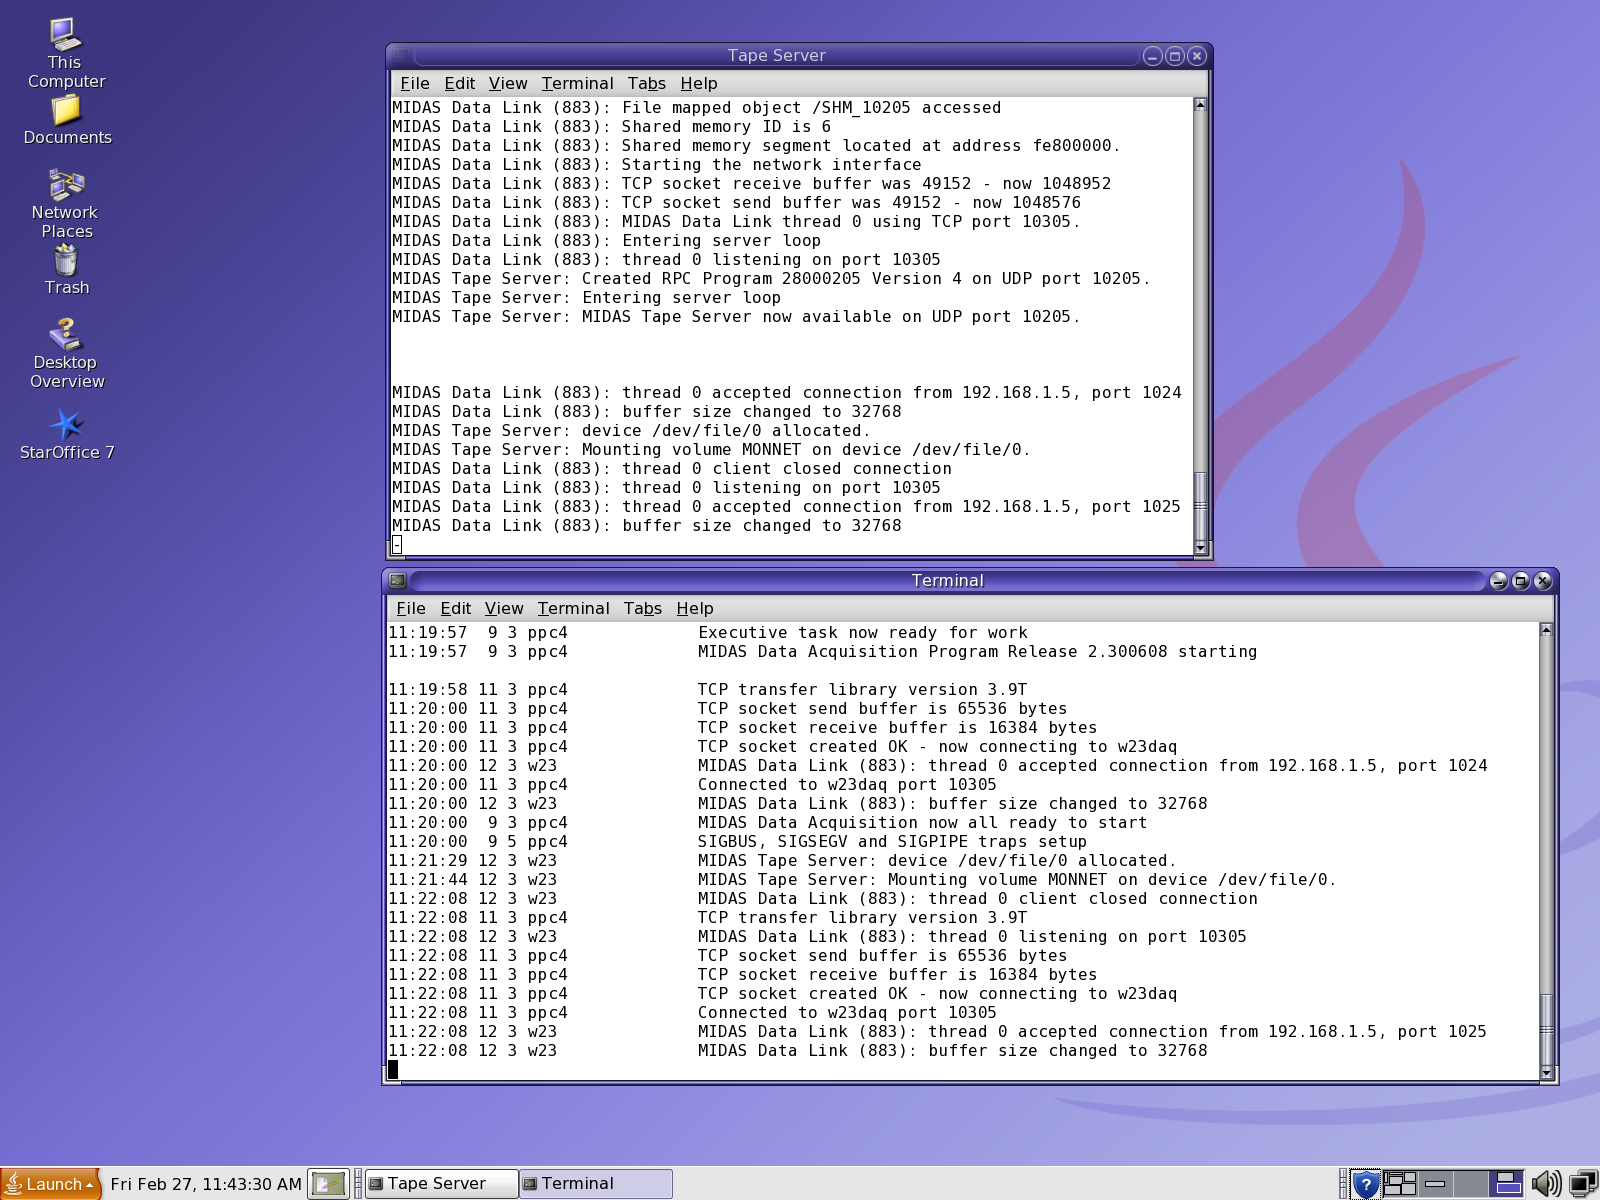Open the speaker volume control icon
This screenshot has height=1200, width=1600.
click(1545, 1184)
